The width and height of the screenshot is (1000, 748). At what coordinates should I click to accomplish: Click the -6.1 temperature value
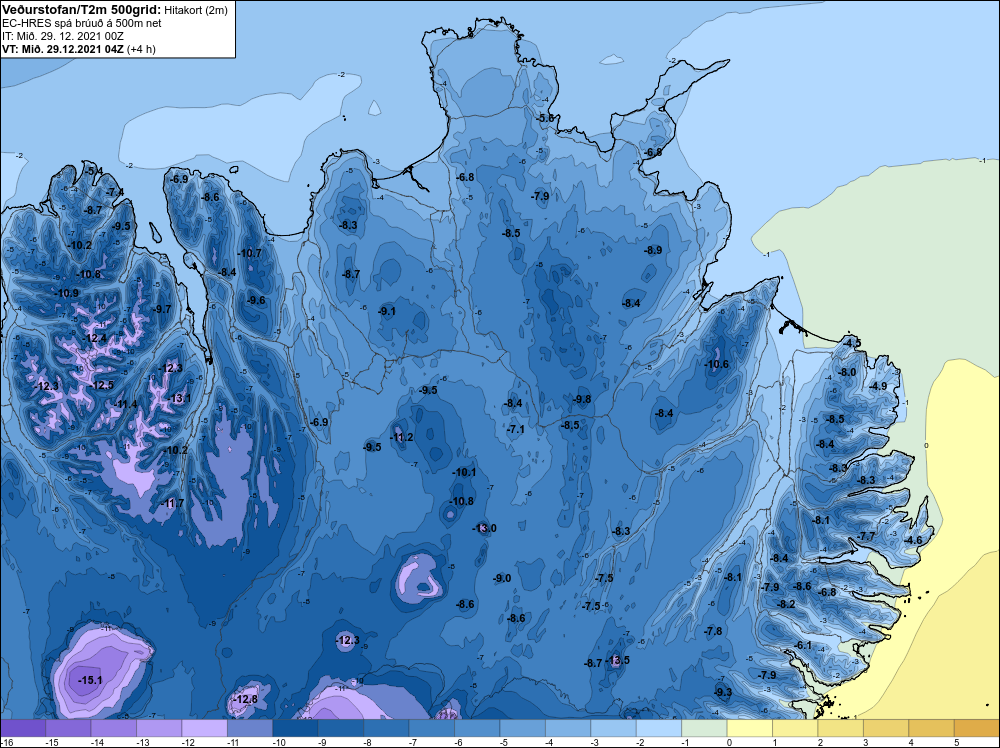(803, 645)
